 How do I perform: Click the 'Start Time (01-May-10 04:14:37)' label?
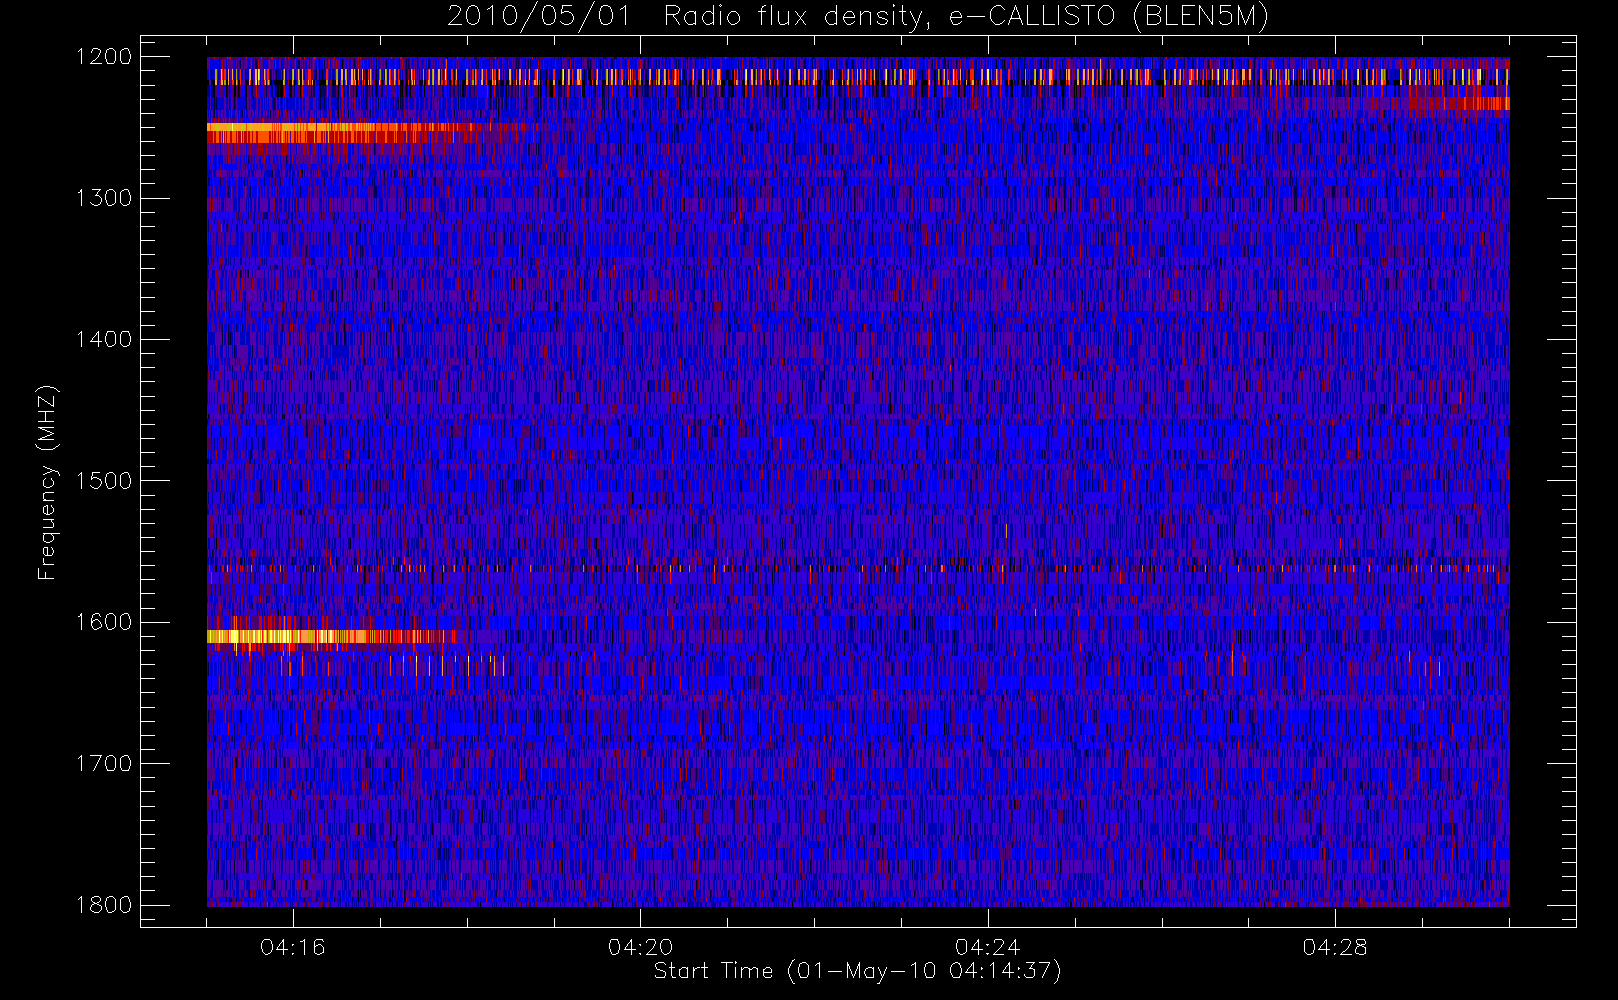pyautogui.click(x=857, y=971)
